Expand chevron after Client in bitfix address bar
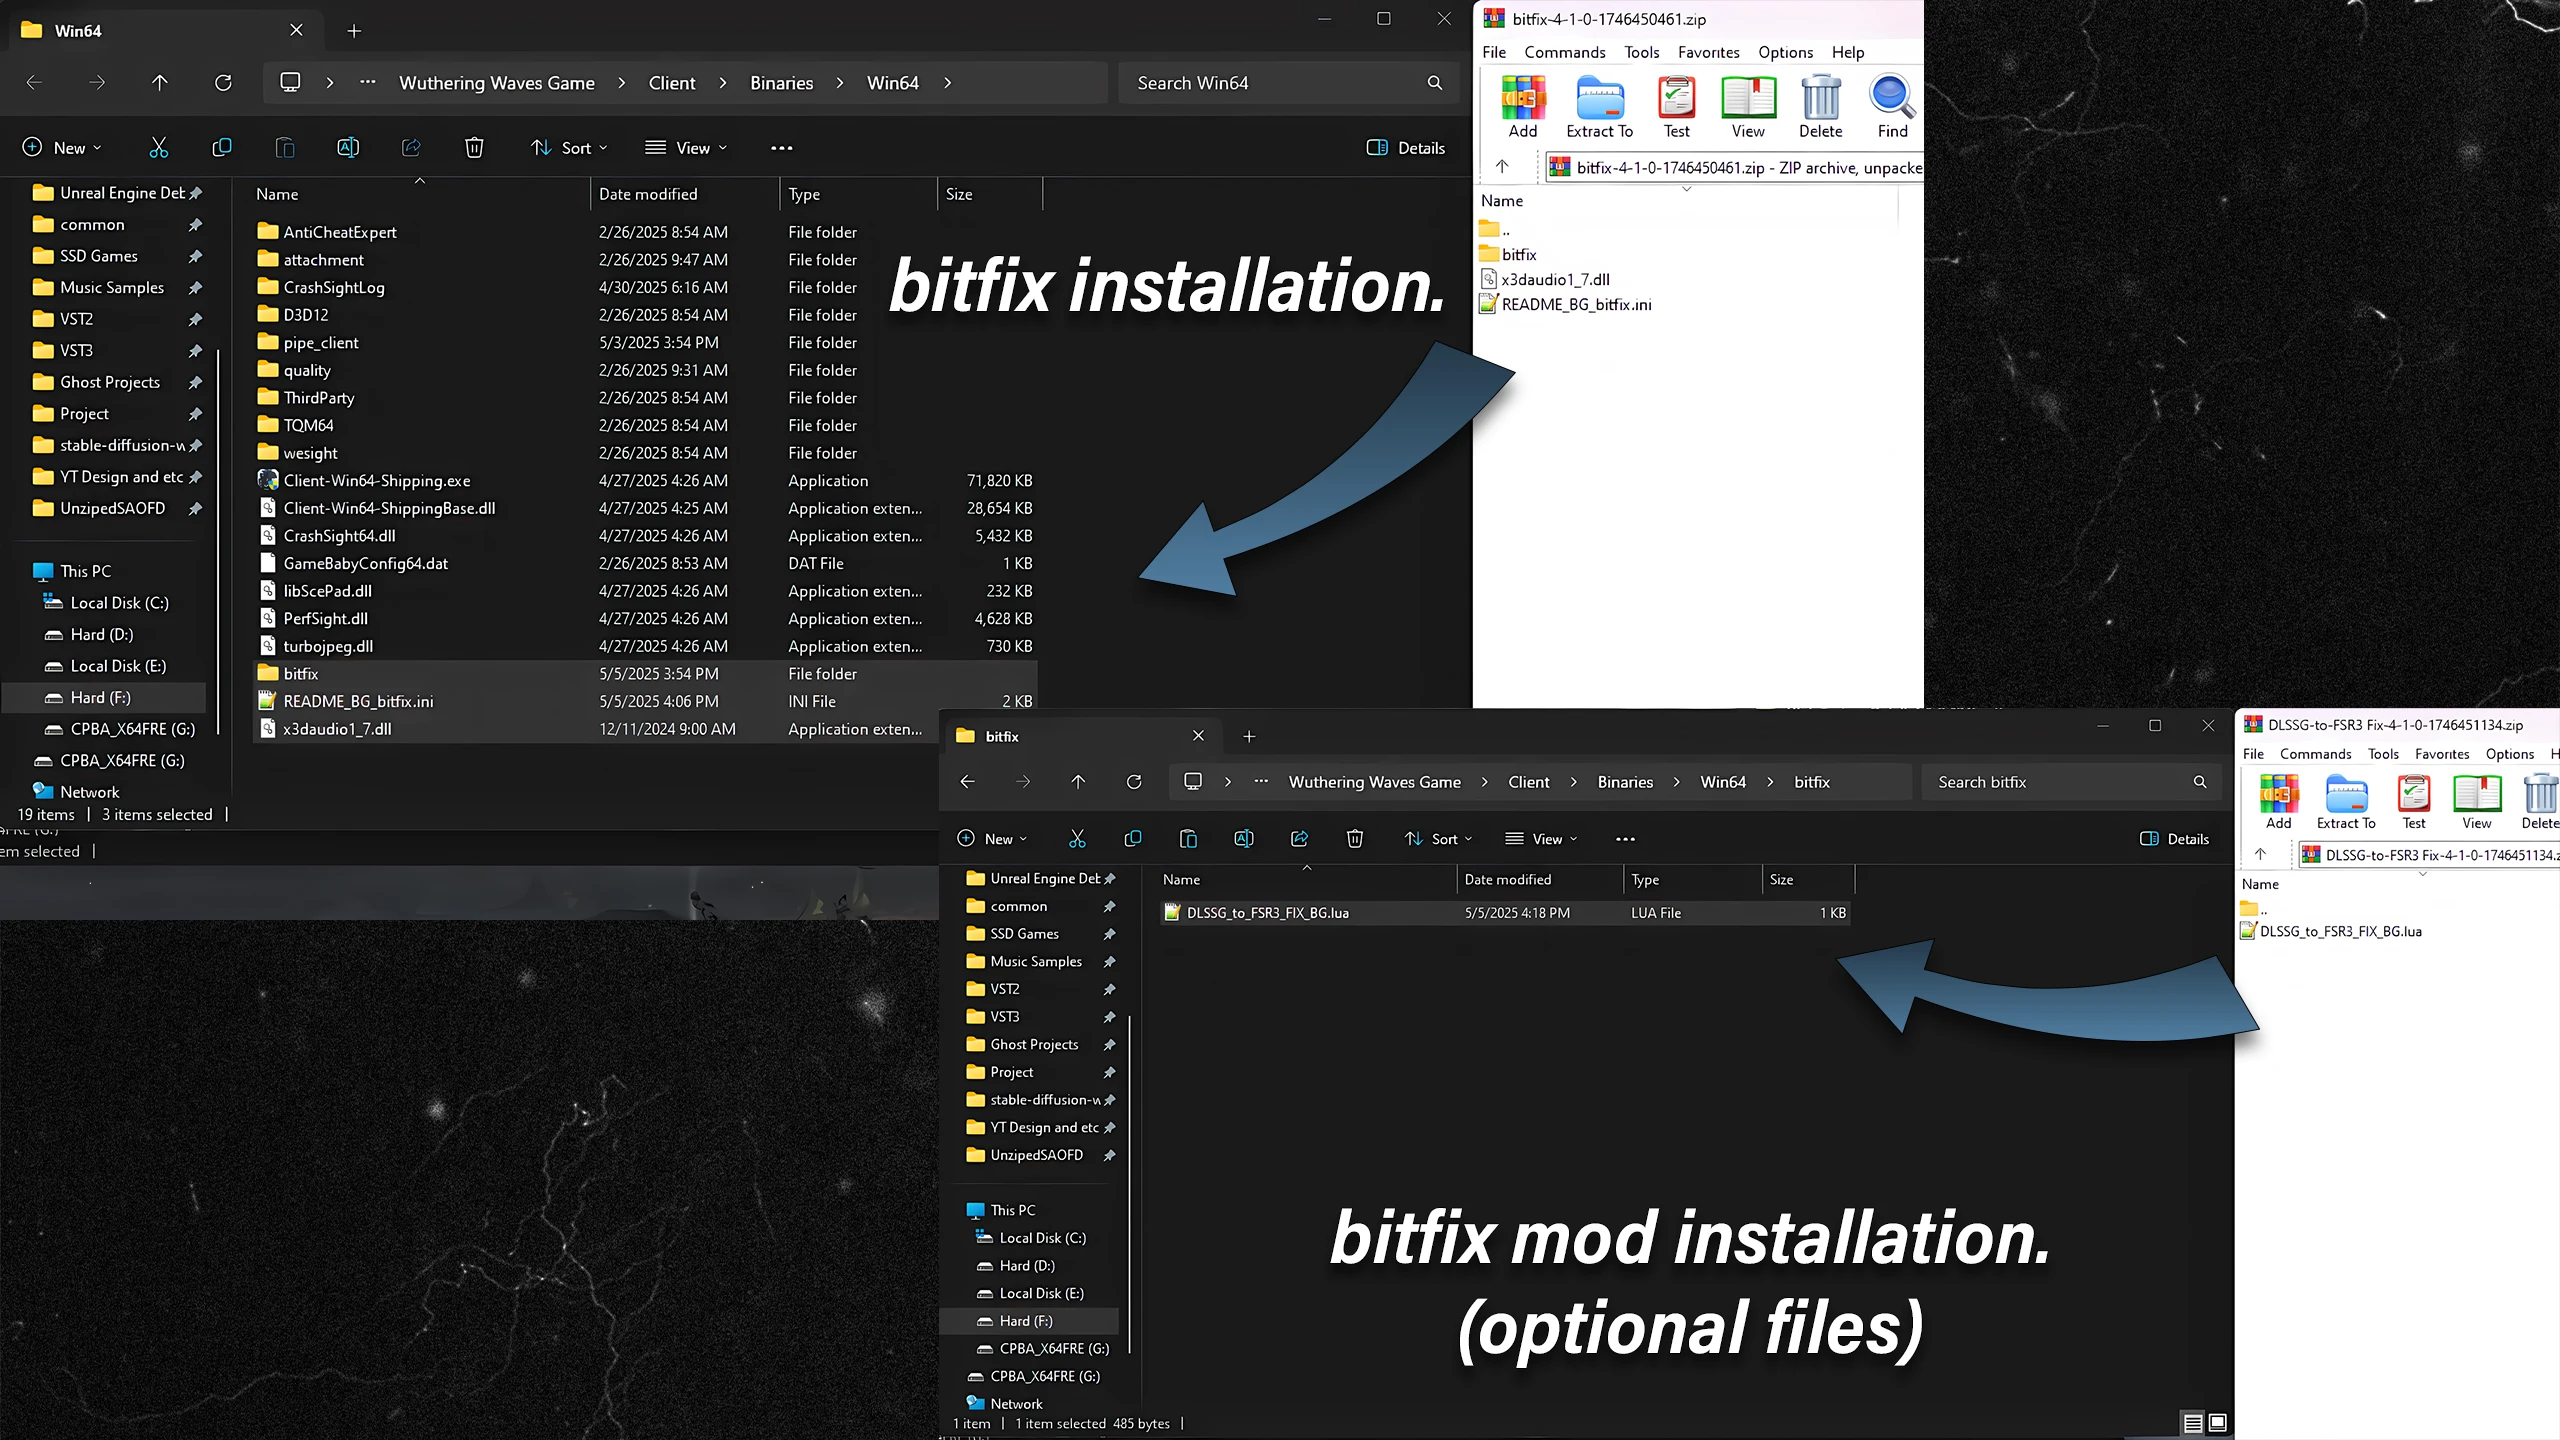 tap(1573, 782)
